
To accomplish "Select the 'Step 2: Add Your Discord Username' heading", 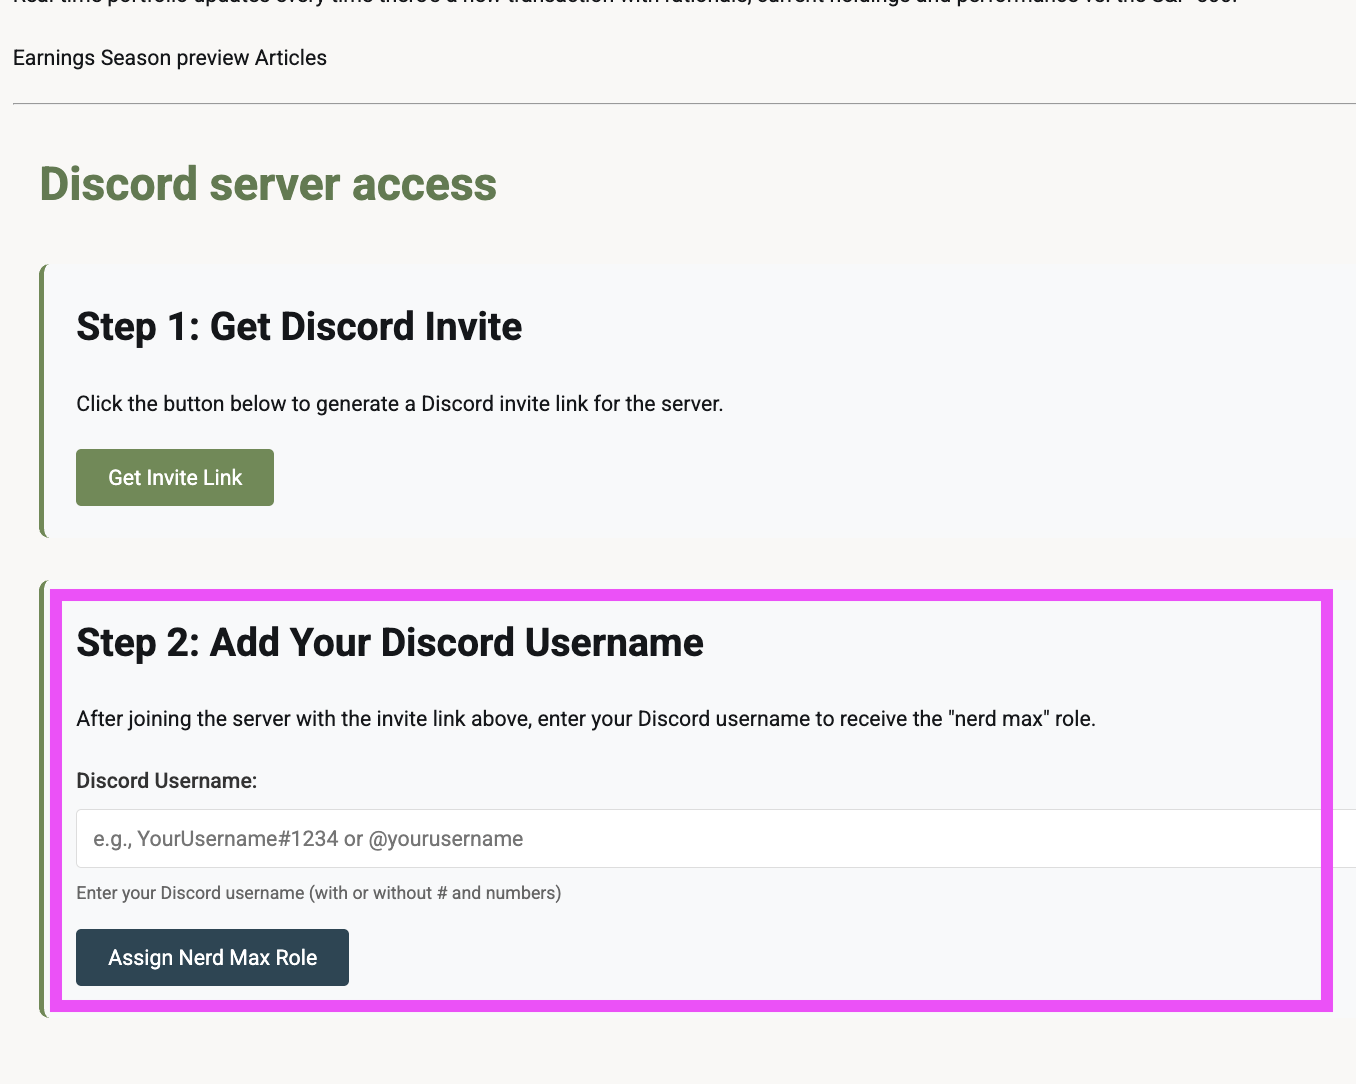I will click(x=390, y=643).
